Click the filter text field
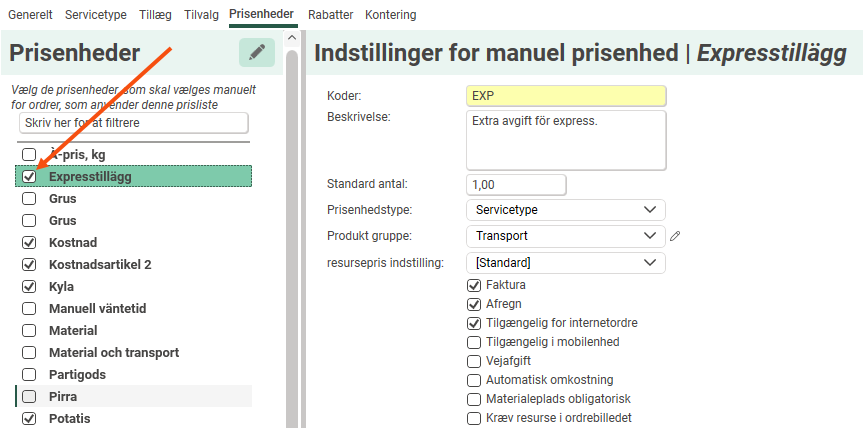The image size is (863, 428). coord(133,123)
